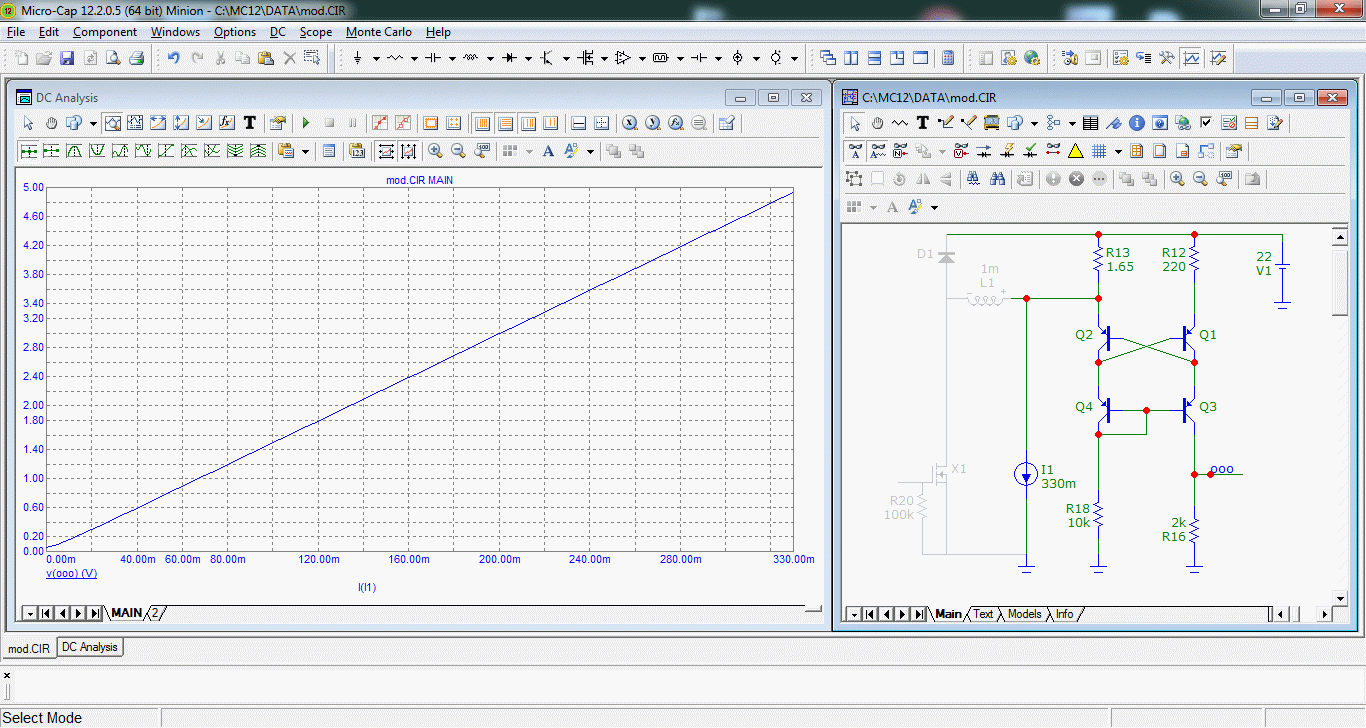Screen dimensions: 1366x728
Task: Click the Undo arrow icon
Action: click(x=173, y=58)
